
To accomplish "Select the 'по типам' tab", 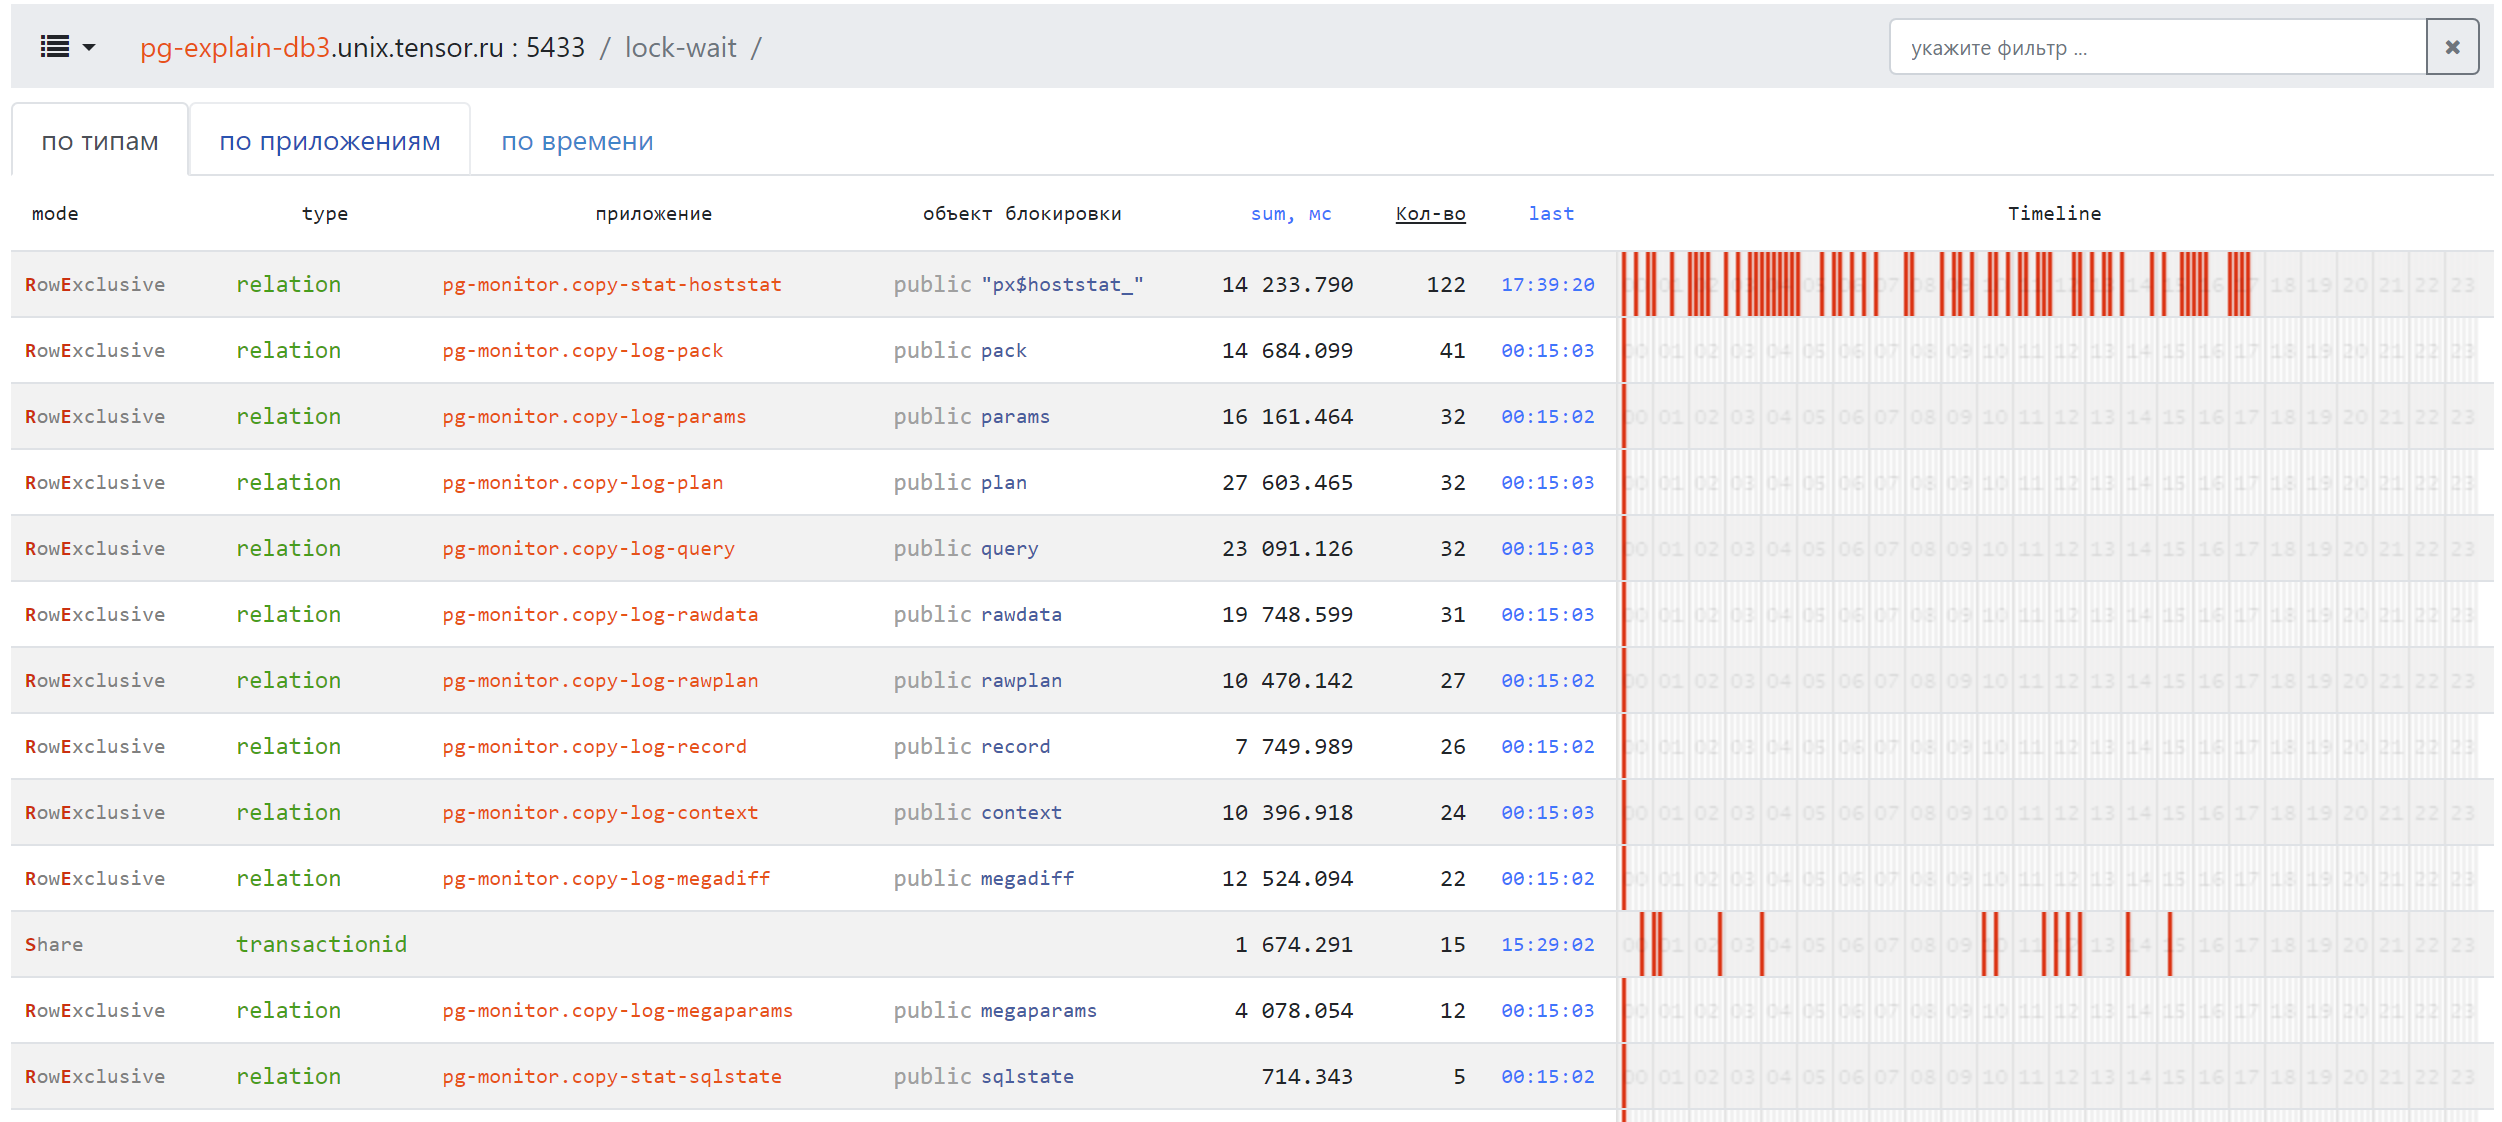I will pos(100,141).
